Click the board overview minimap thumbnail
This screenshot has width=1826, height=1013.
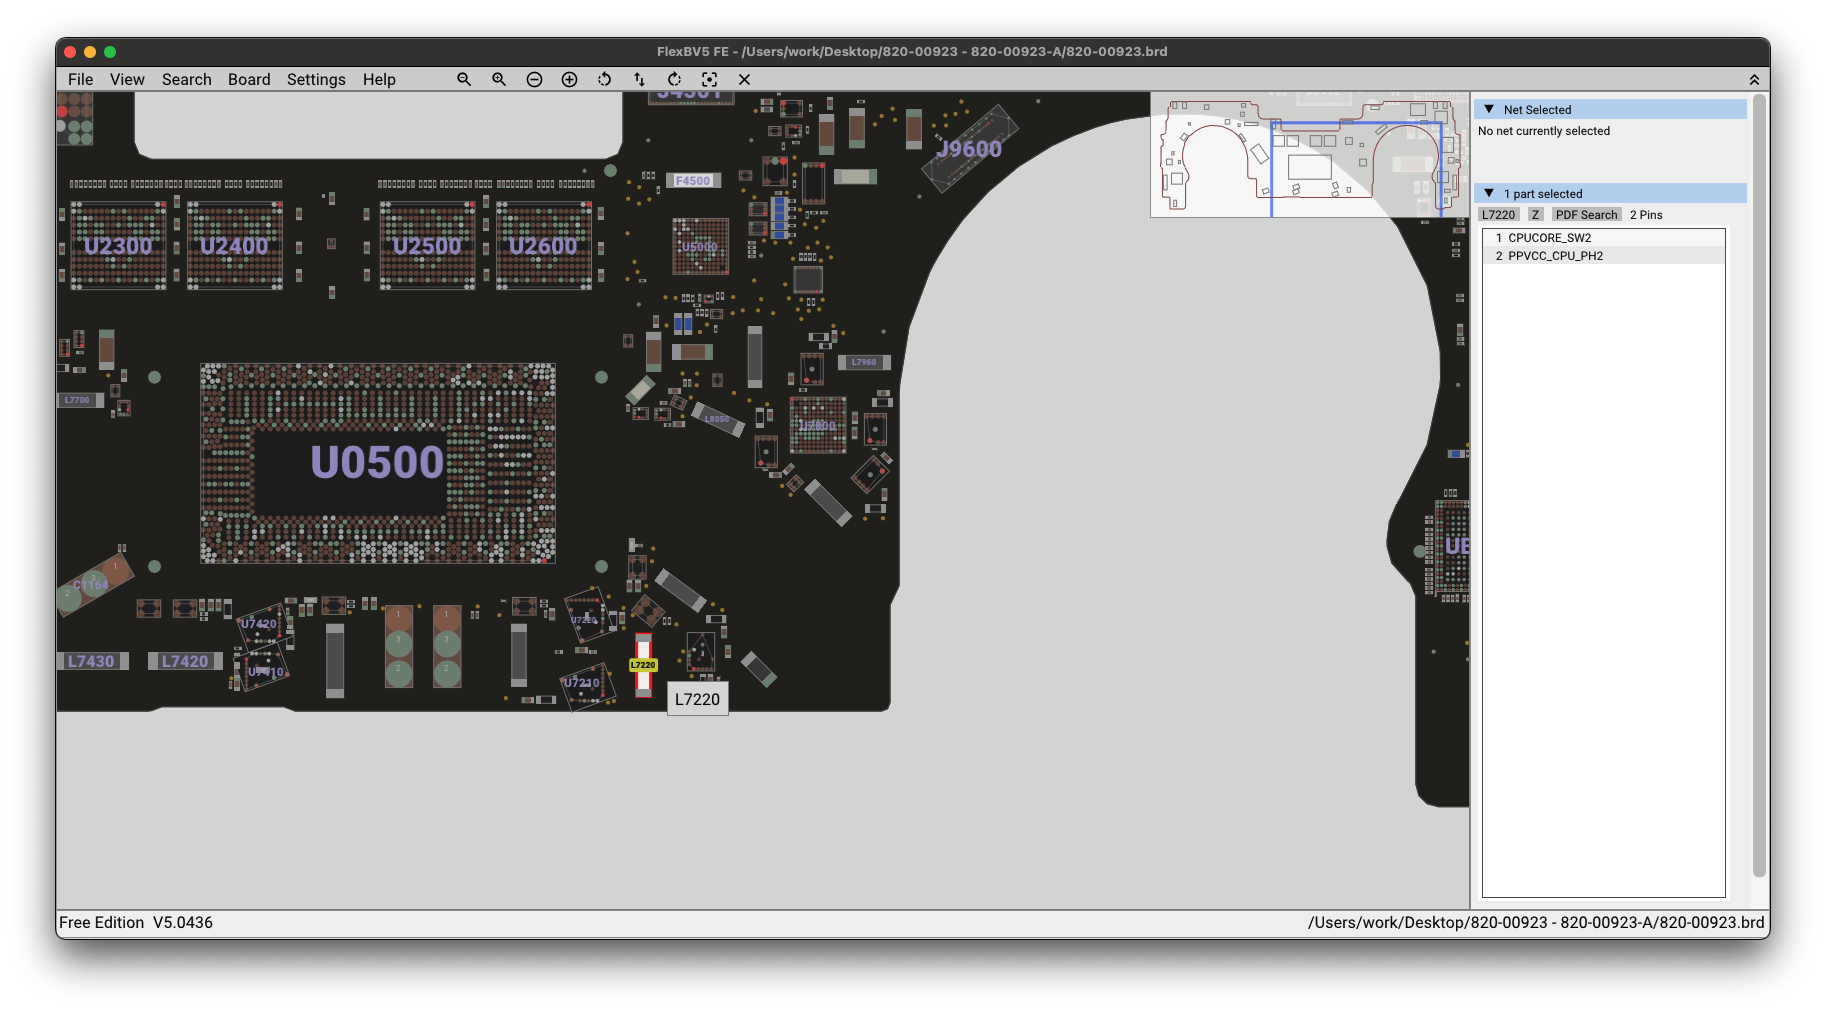[x=1309, y=155]
